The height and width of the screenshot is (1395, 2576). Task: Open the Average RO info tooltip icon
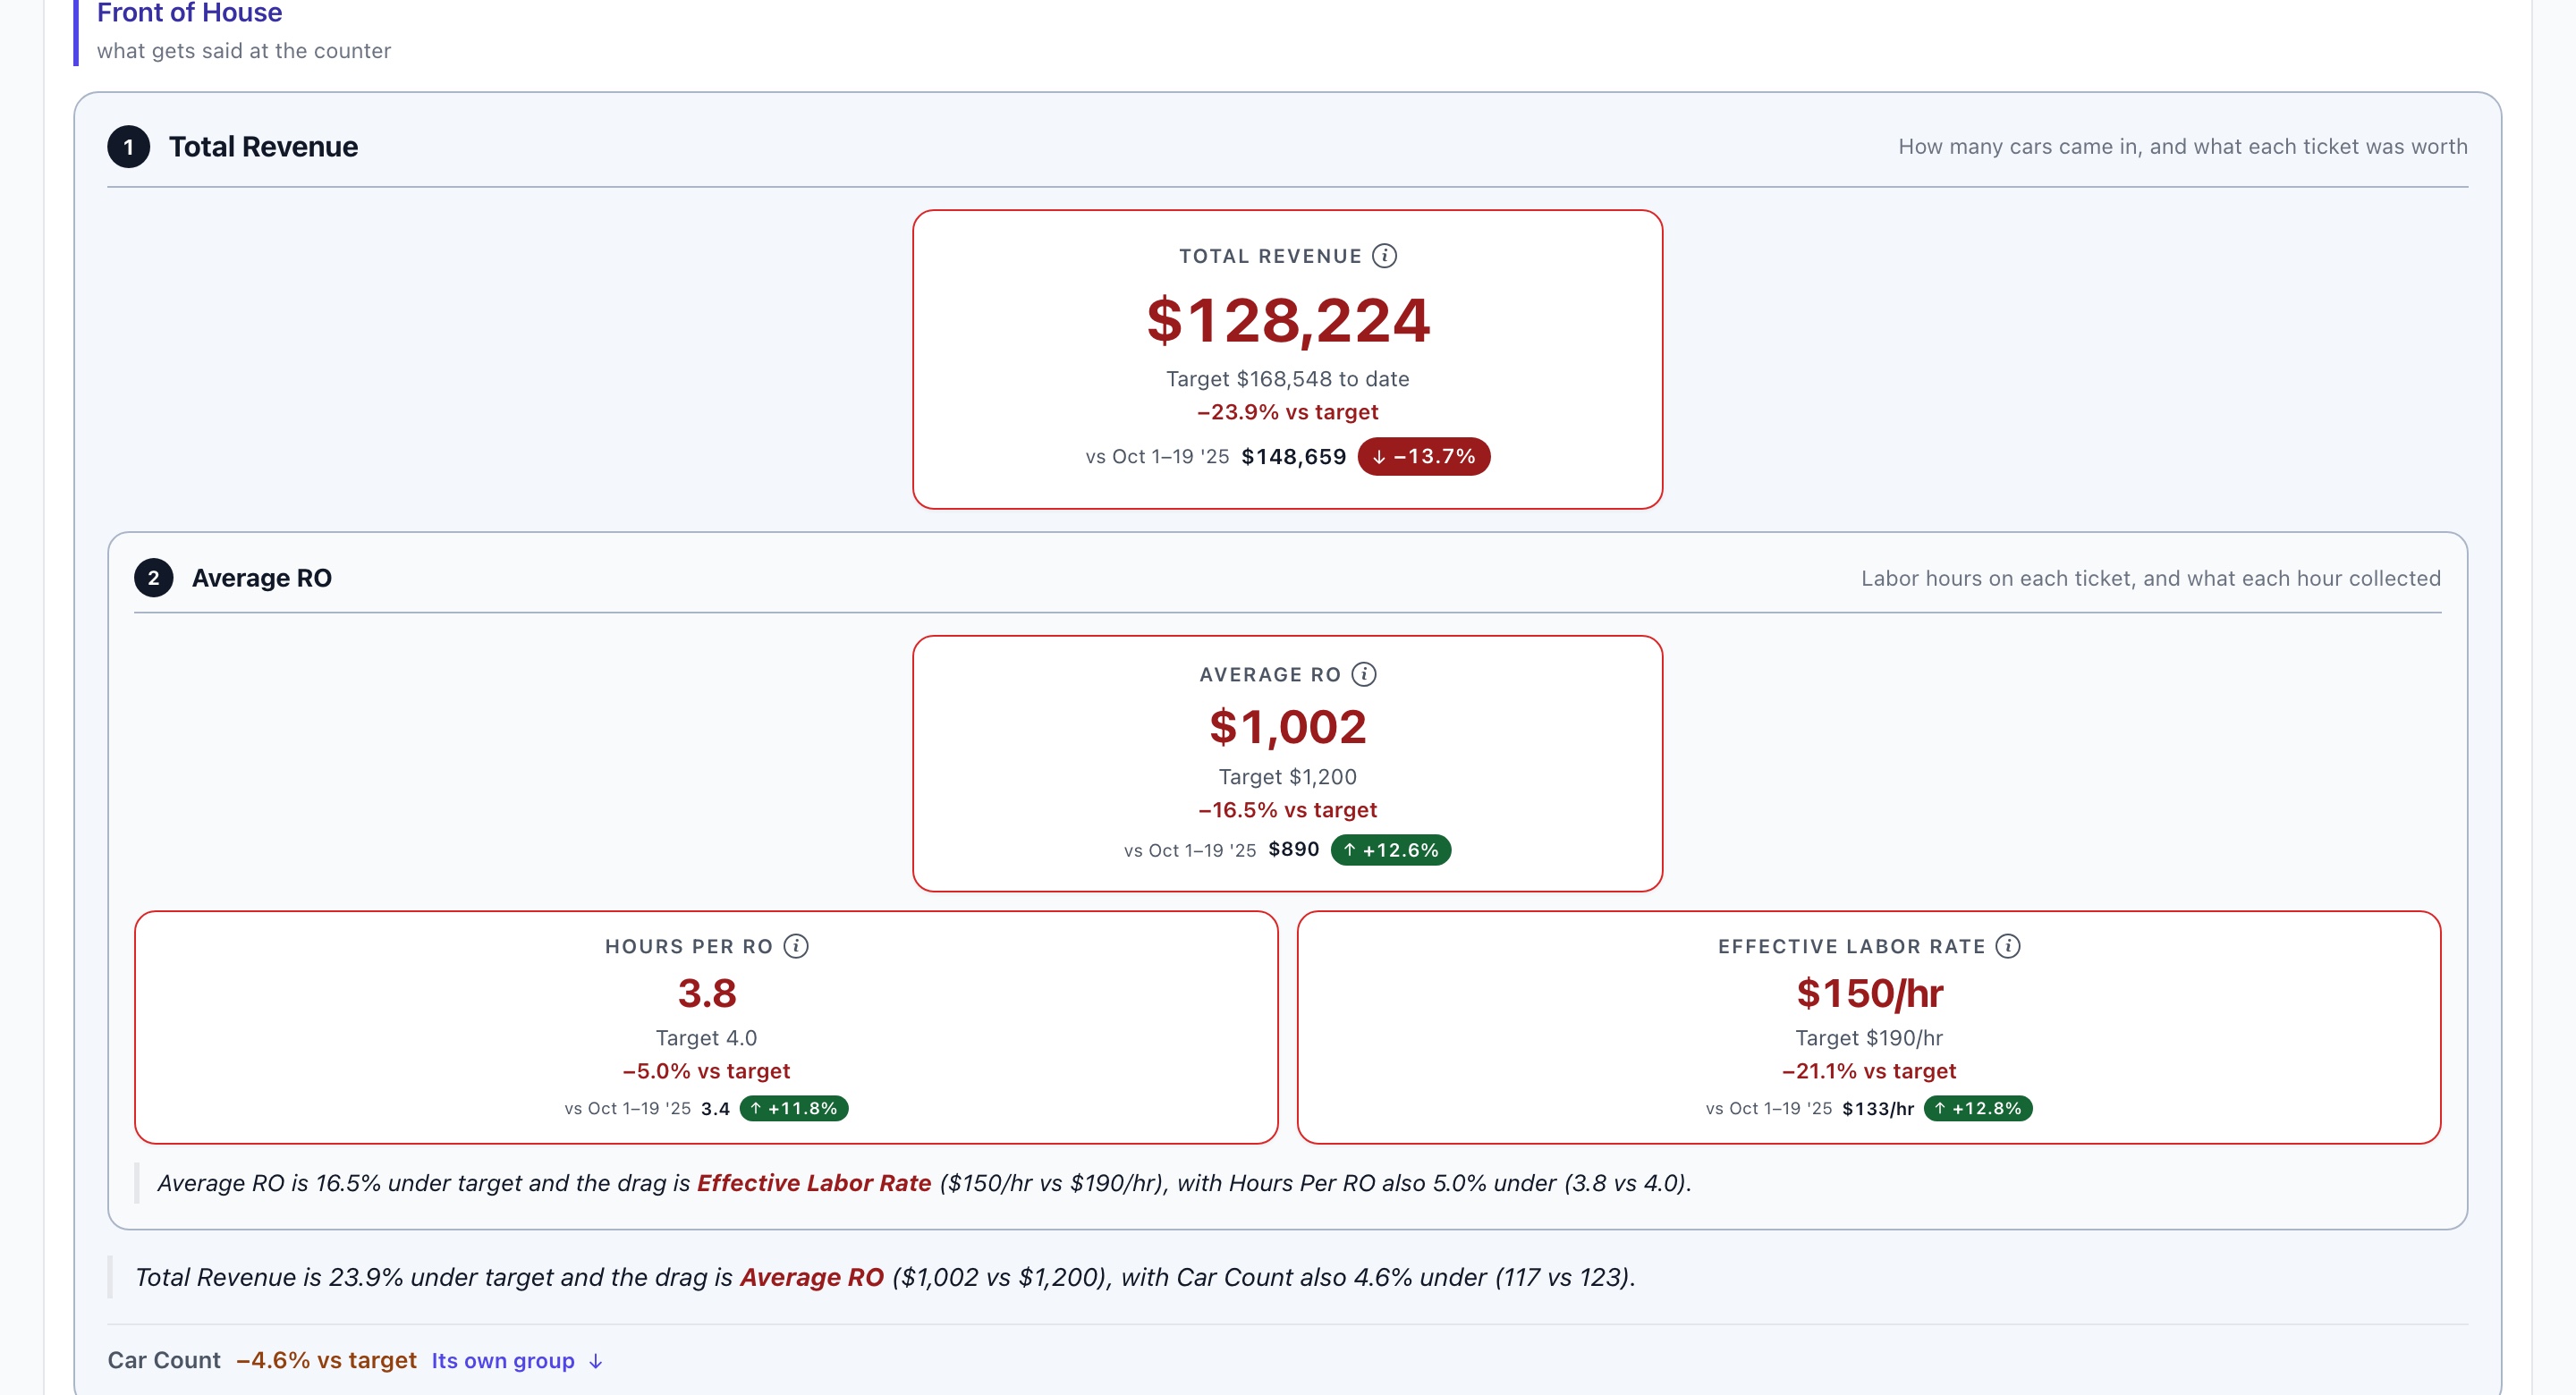pyautogui.click(x=1364, y=674)
